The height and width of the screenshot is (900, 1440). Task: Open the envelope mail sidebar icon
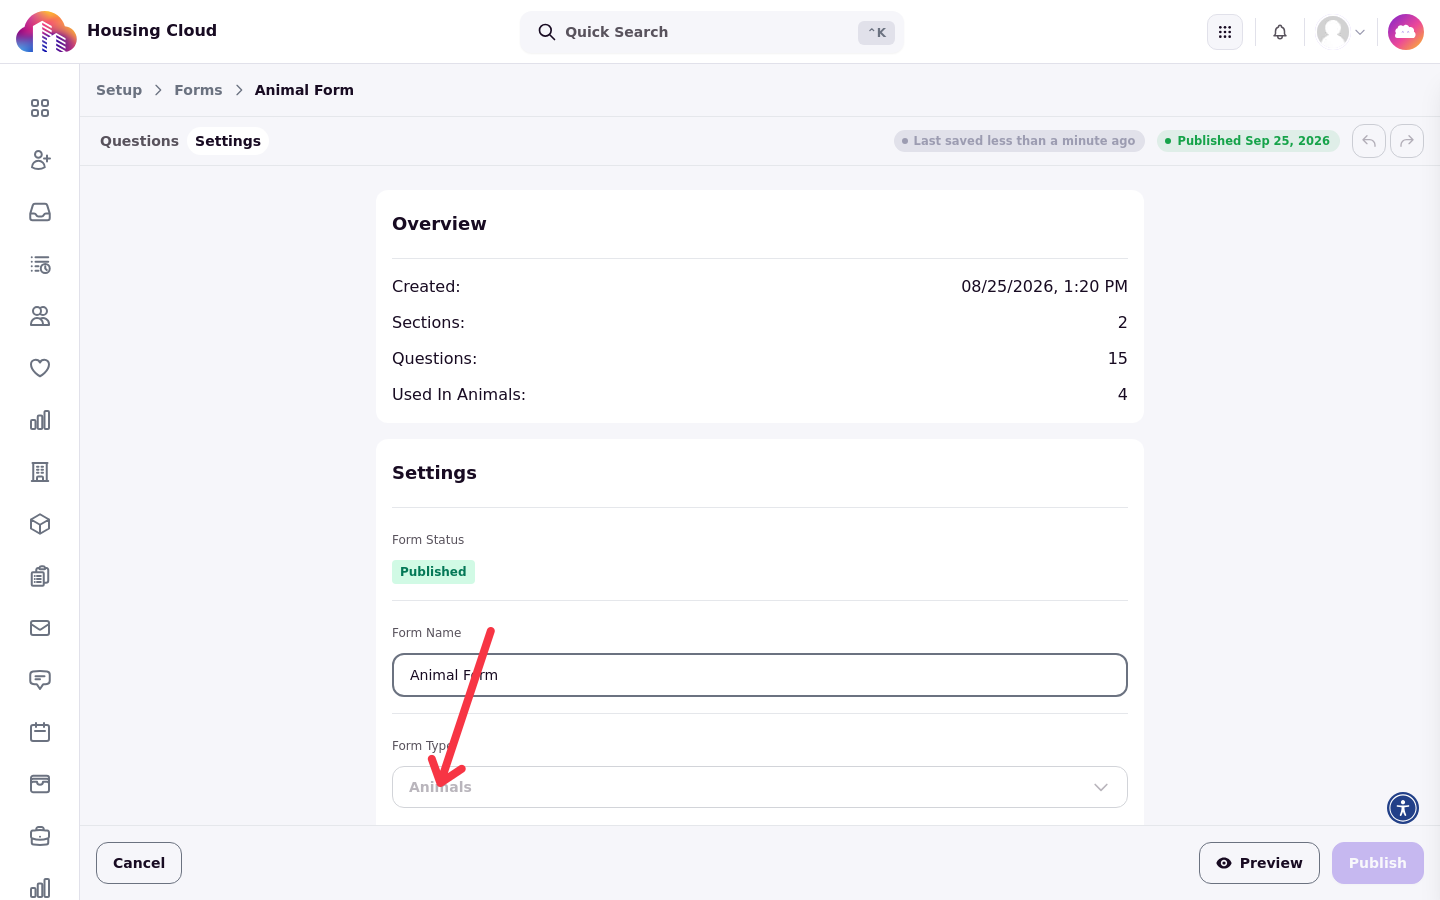coord(40,628)
